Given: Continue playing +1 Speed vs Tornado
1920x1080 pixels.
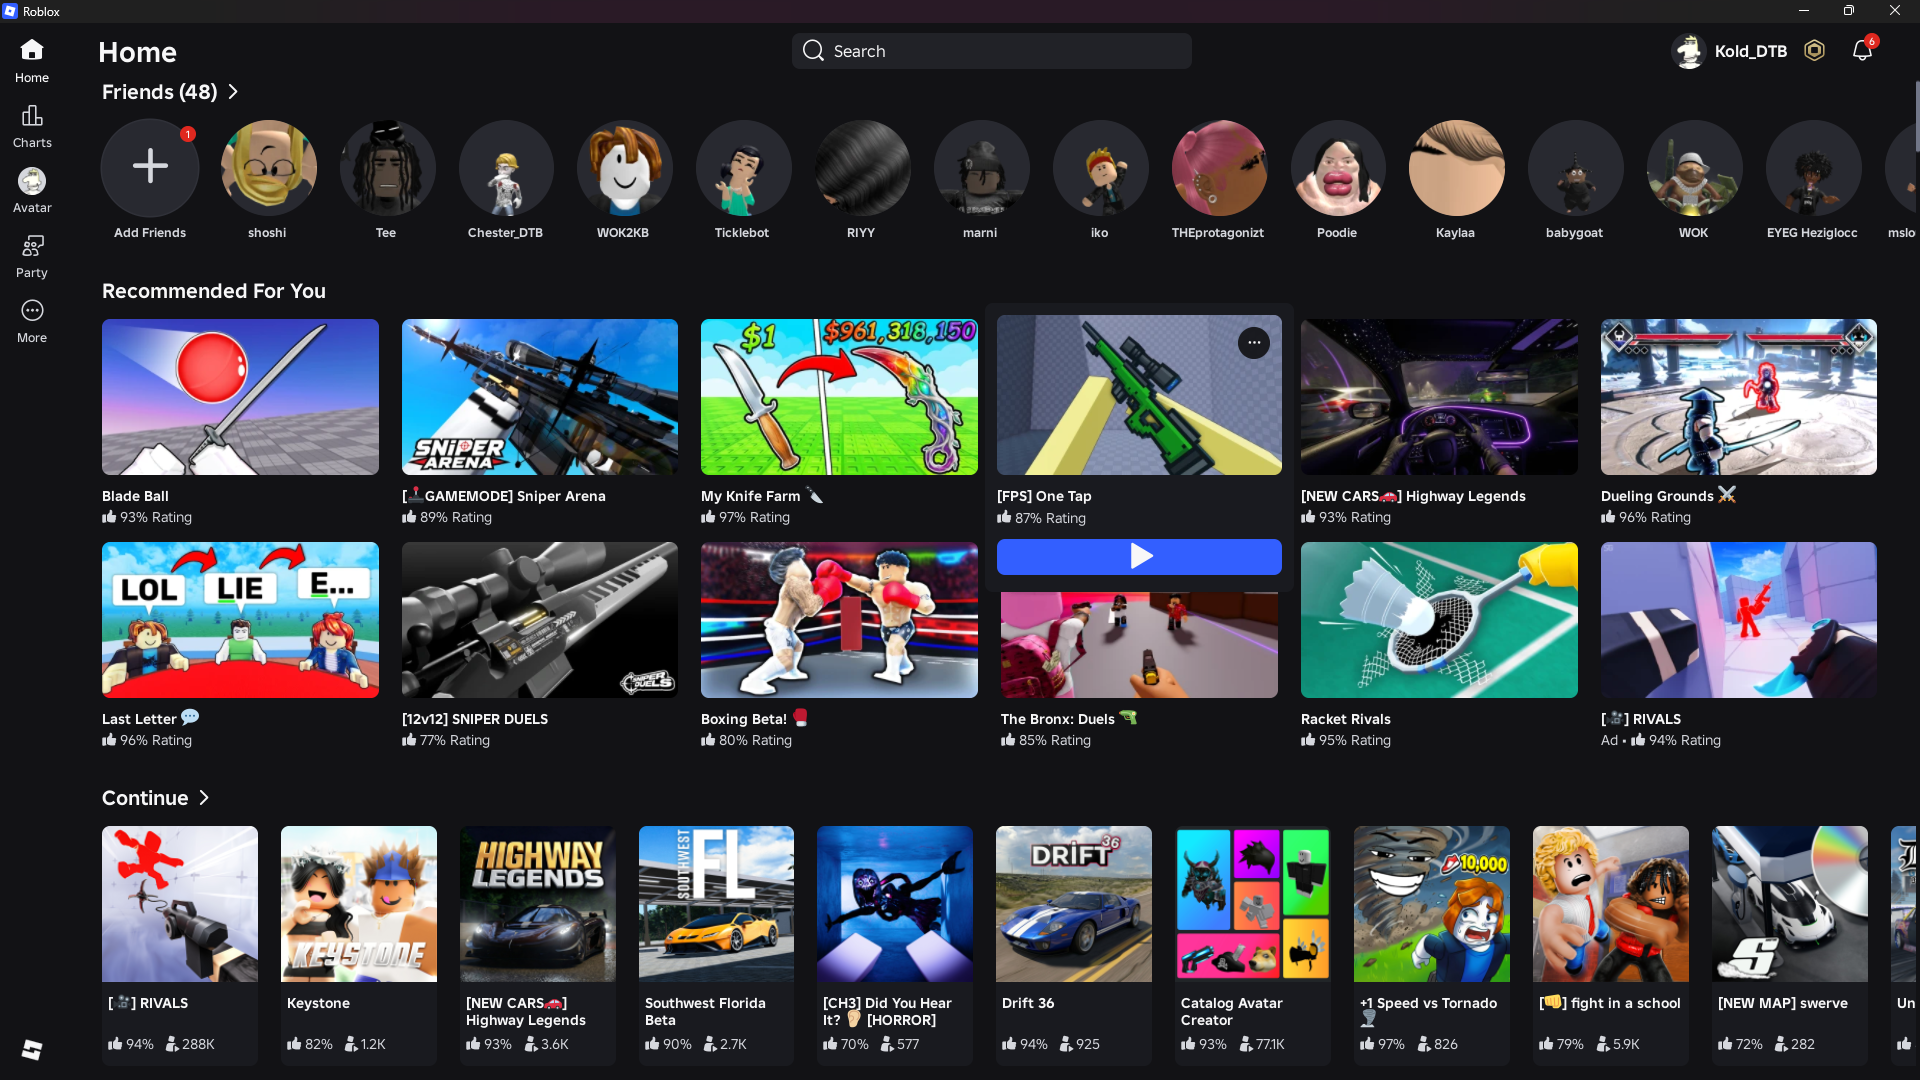Looking at the screenshot, I should click(x=1432, y=904).
